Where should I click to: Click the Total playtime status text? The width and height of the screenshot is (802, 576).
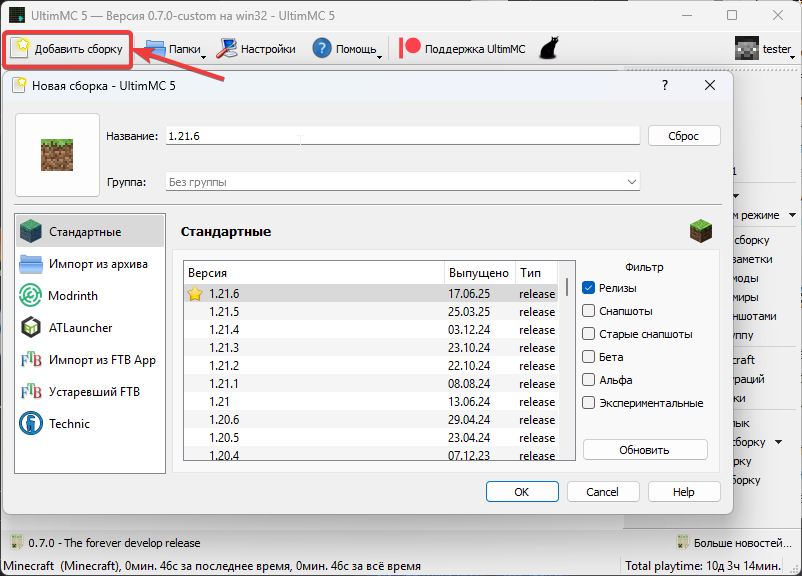[x=703, y=566]
